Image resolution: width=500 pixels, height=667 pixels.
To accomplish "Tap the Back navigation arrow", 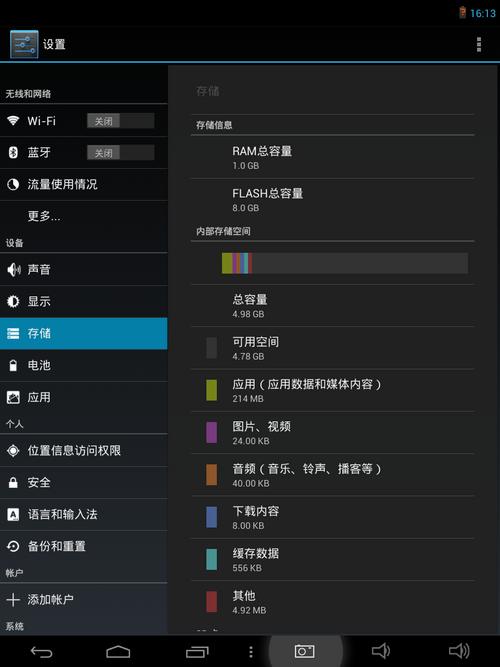I will tap(42, 651).
